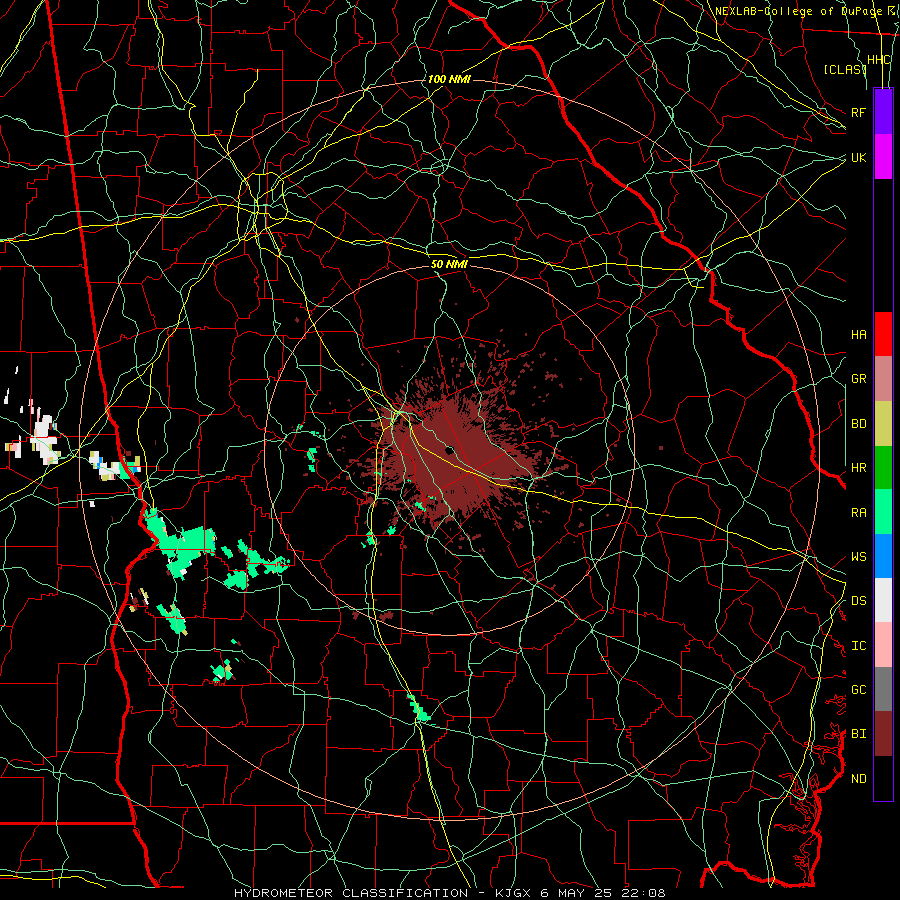Click the ND black legend swatch
Viewport: 900px width, 900px height.
click(x=883, y=778)
